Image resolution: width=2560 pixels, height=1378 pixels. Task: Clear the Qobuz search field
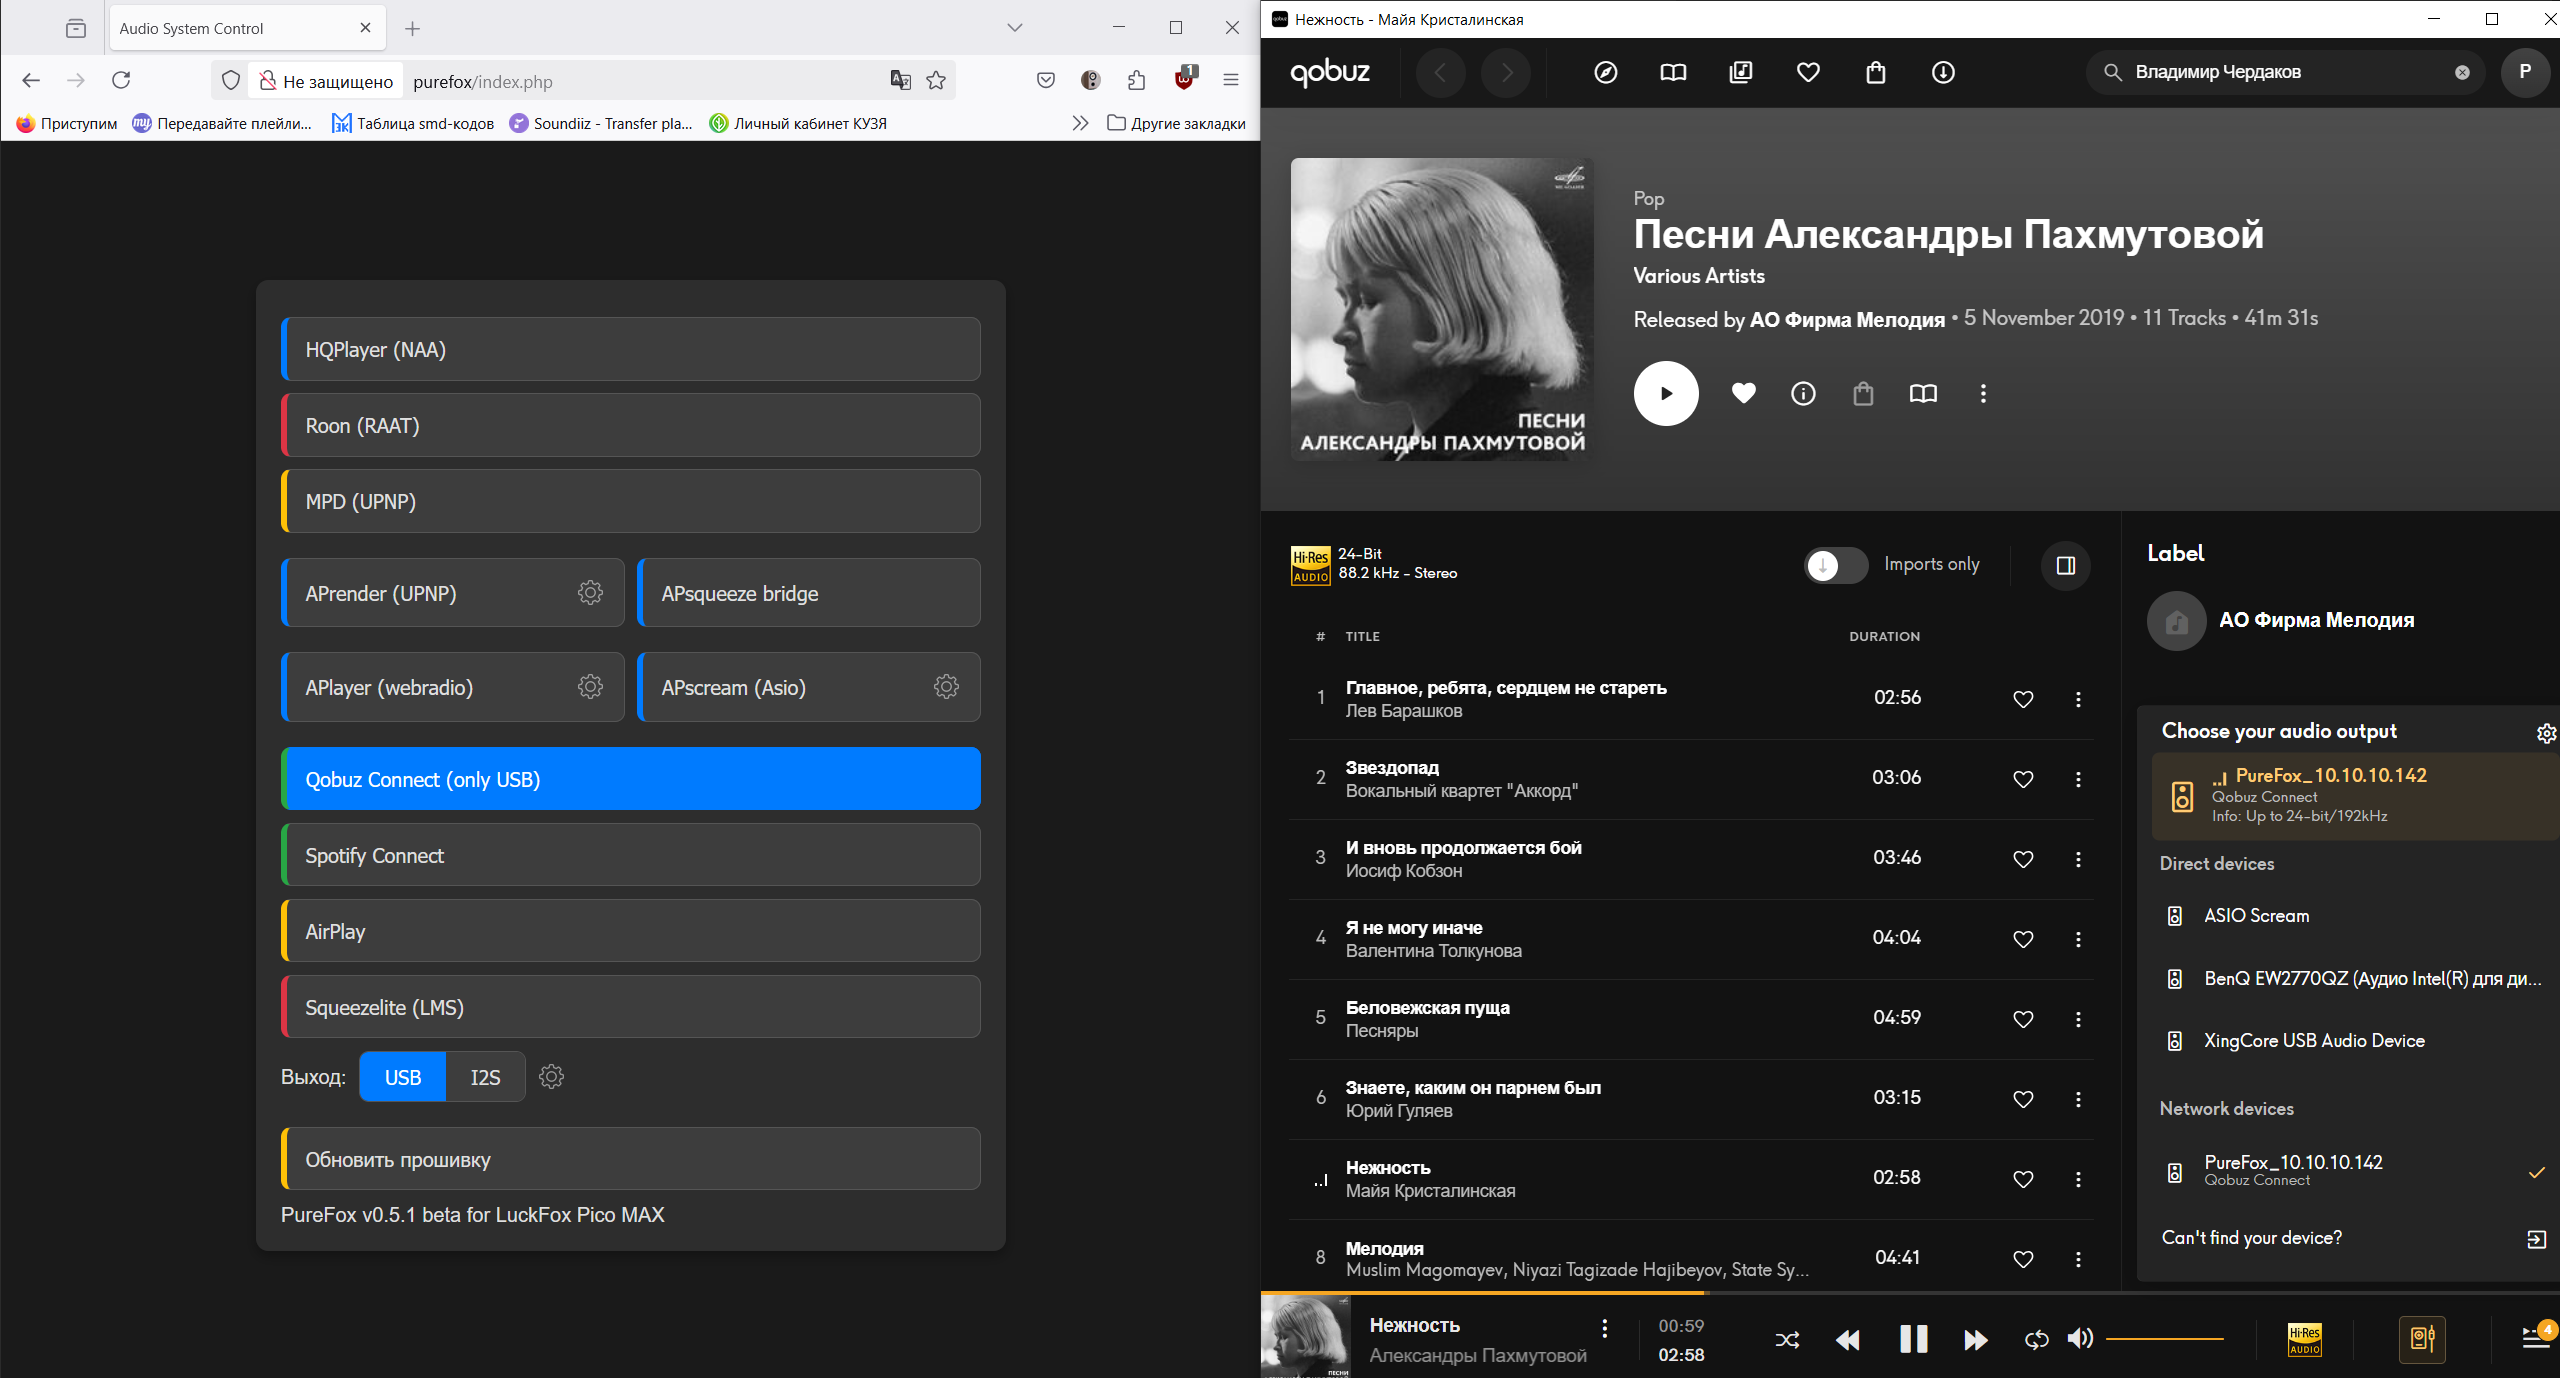2462,72
